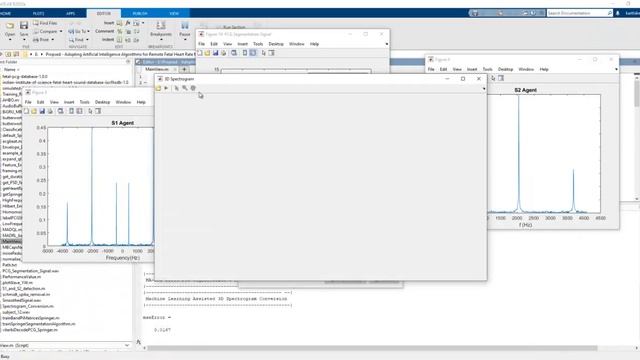The width and height of the screenshot is (640, 360).
Task: Click edit plot arrow in S2 Agent figure toolbar
Action: (x=493, y=78)
